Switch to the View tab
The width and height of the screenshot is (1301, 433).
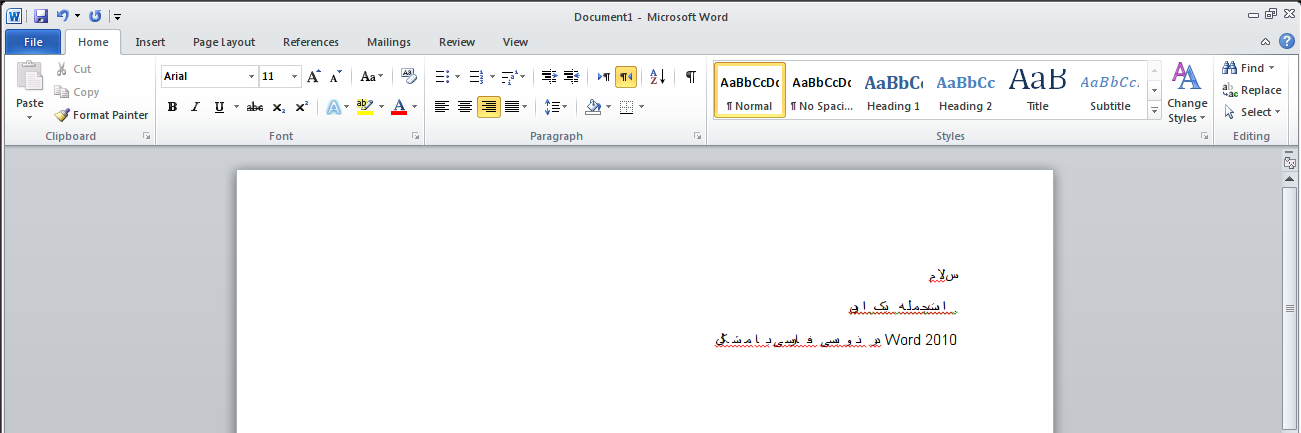[515, 42]
